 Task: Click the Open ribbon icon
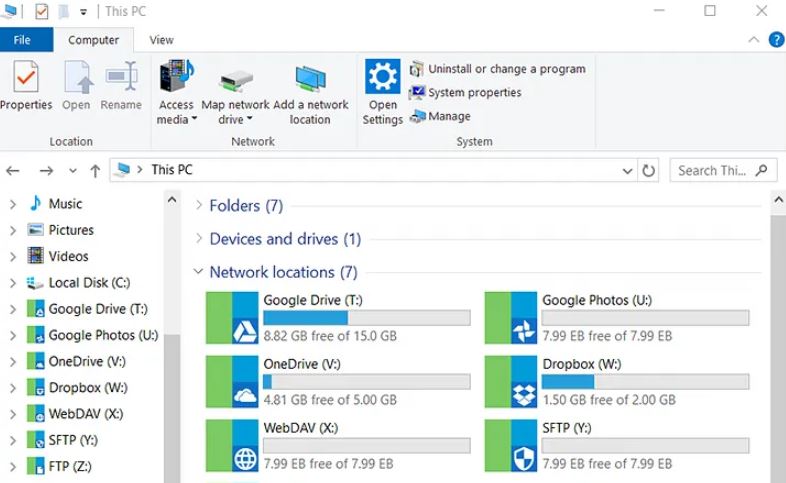pos(78,77)
